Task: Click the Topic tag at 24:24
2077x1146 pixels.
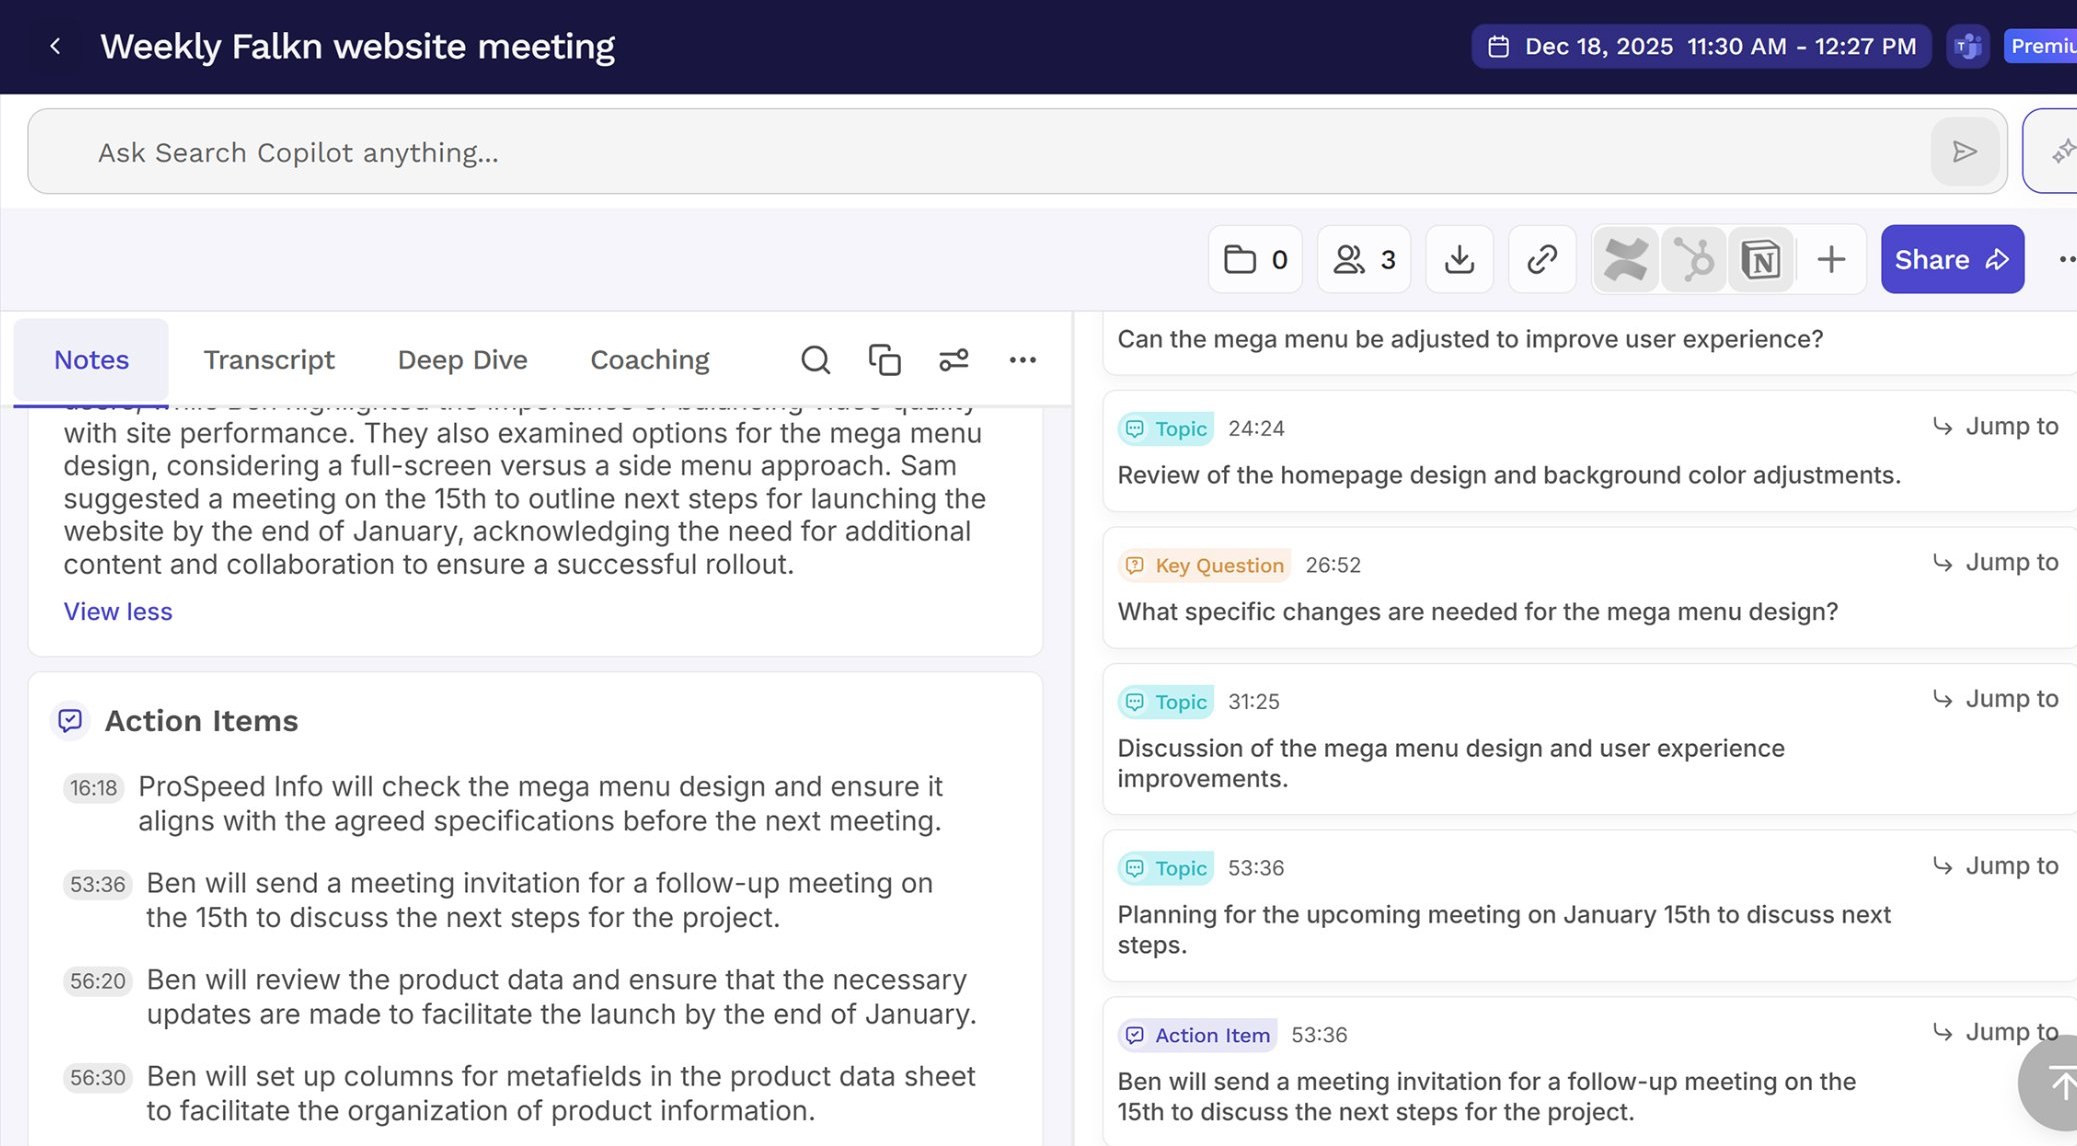Action: 1165,429
